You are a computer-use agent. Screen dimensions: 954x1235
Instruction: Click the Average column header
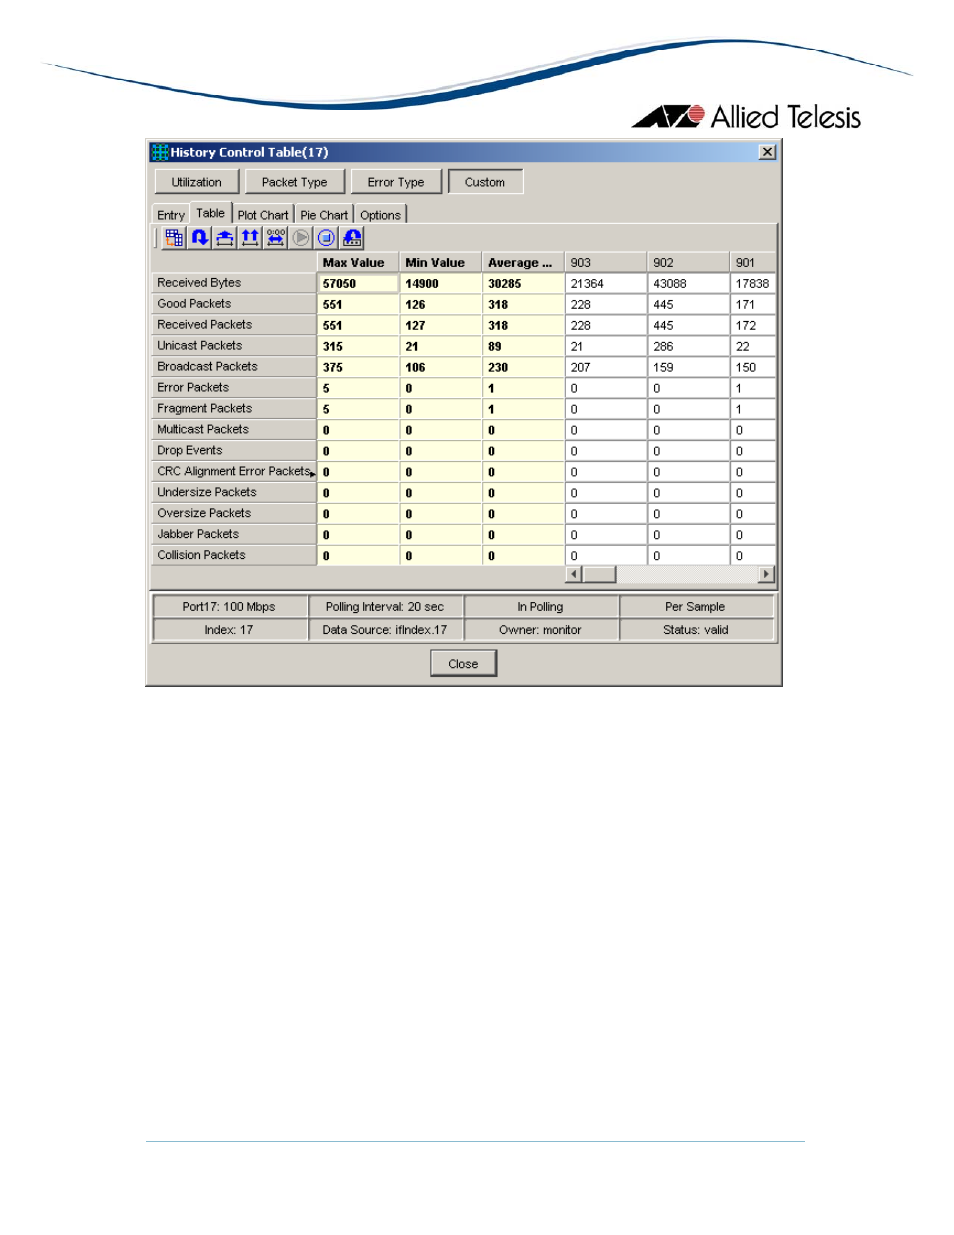click(x=524, y=263)
